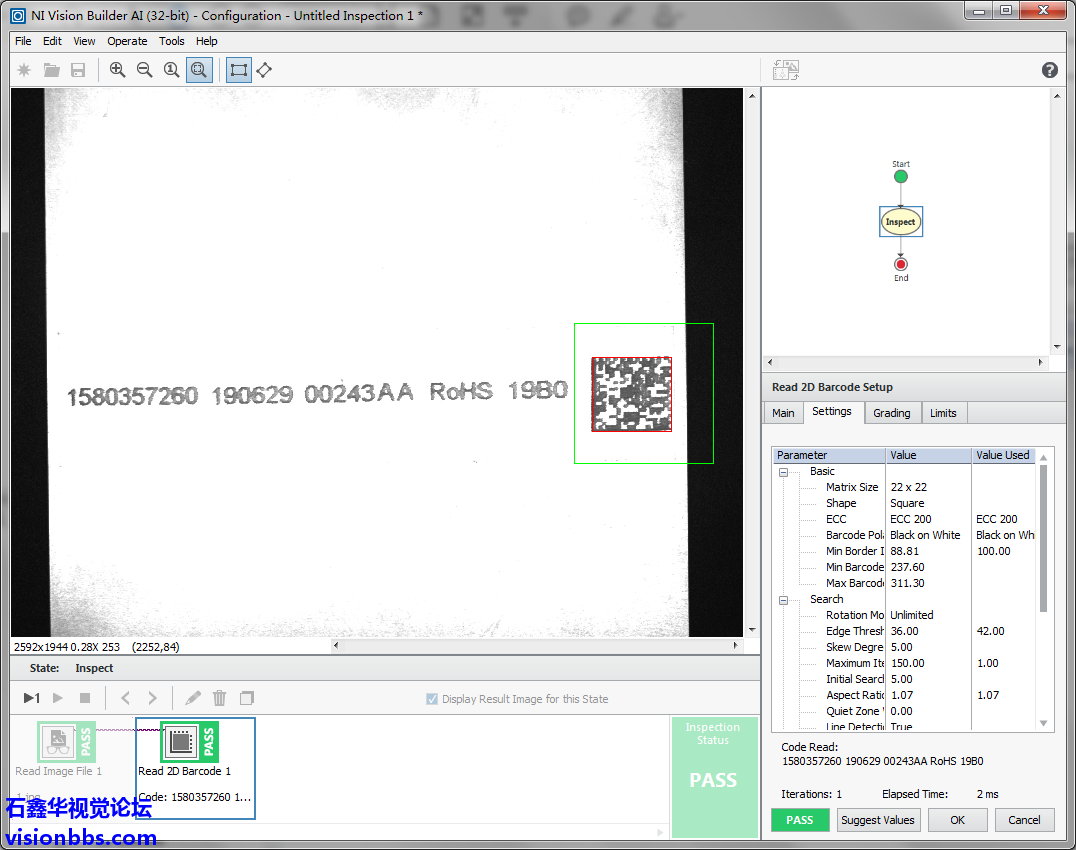Switch to the Limits tab

(x=943, y=413)
